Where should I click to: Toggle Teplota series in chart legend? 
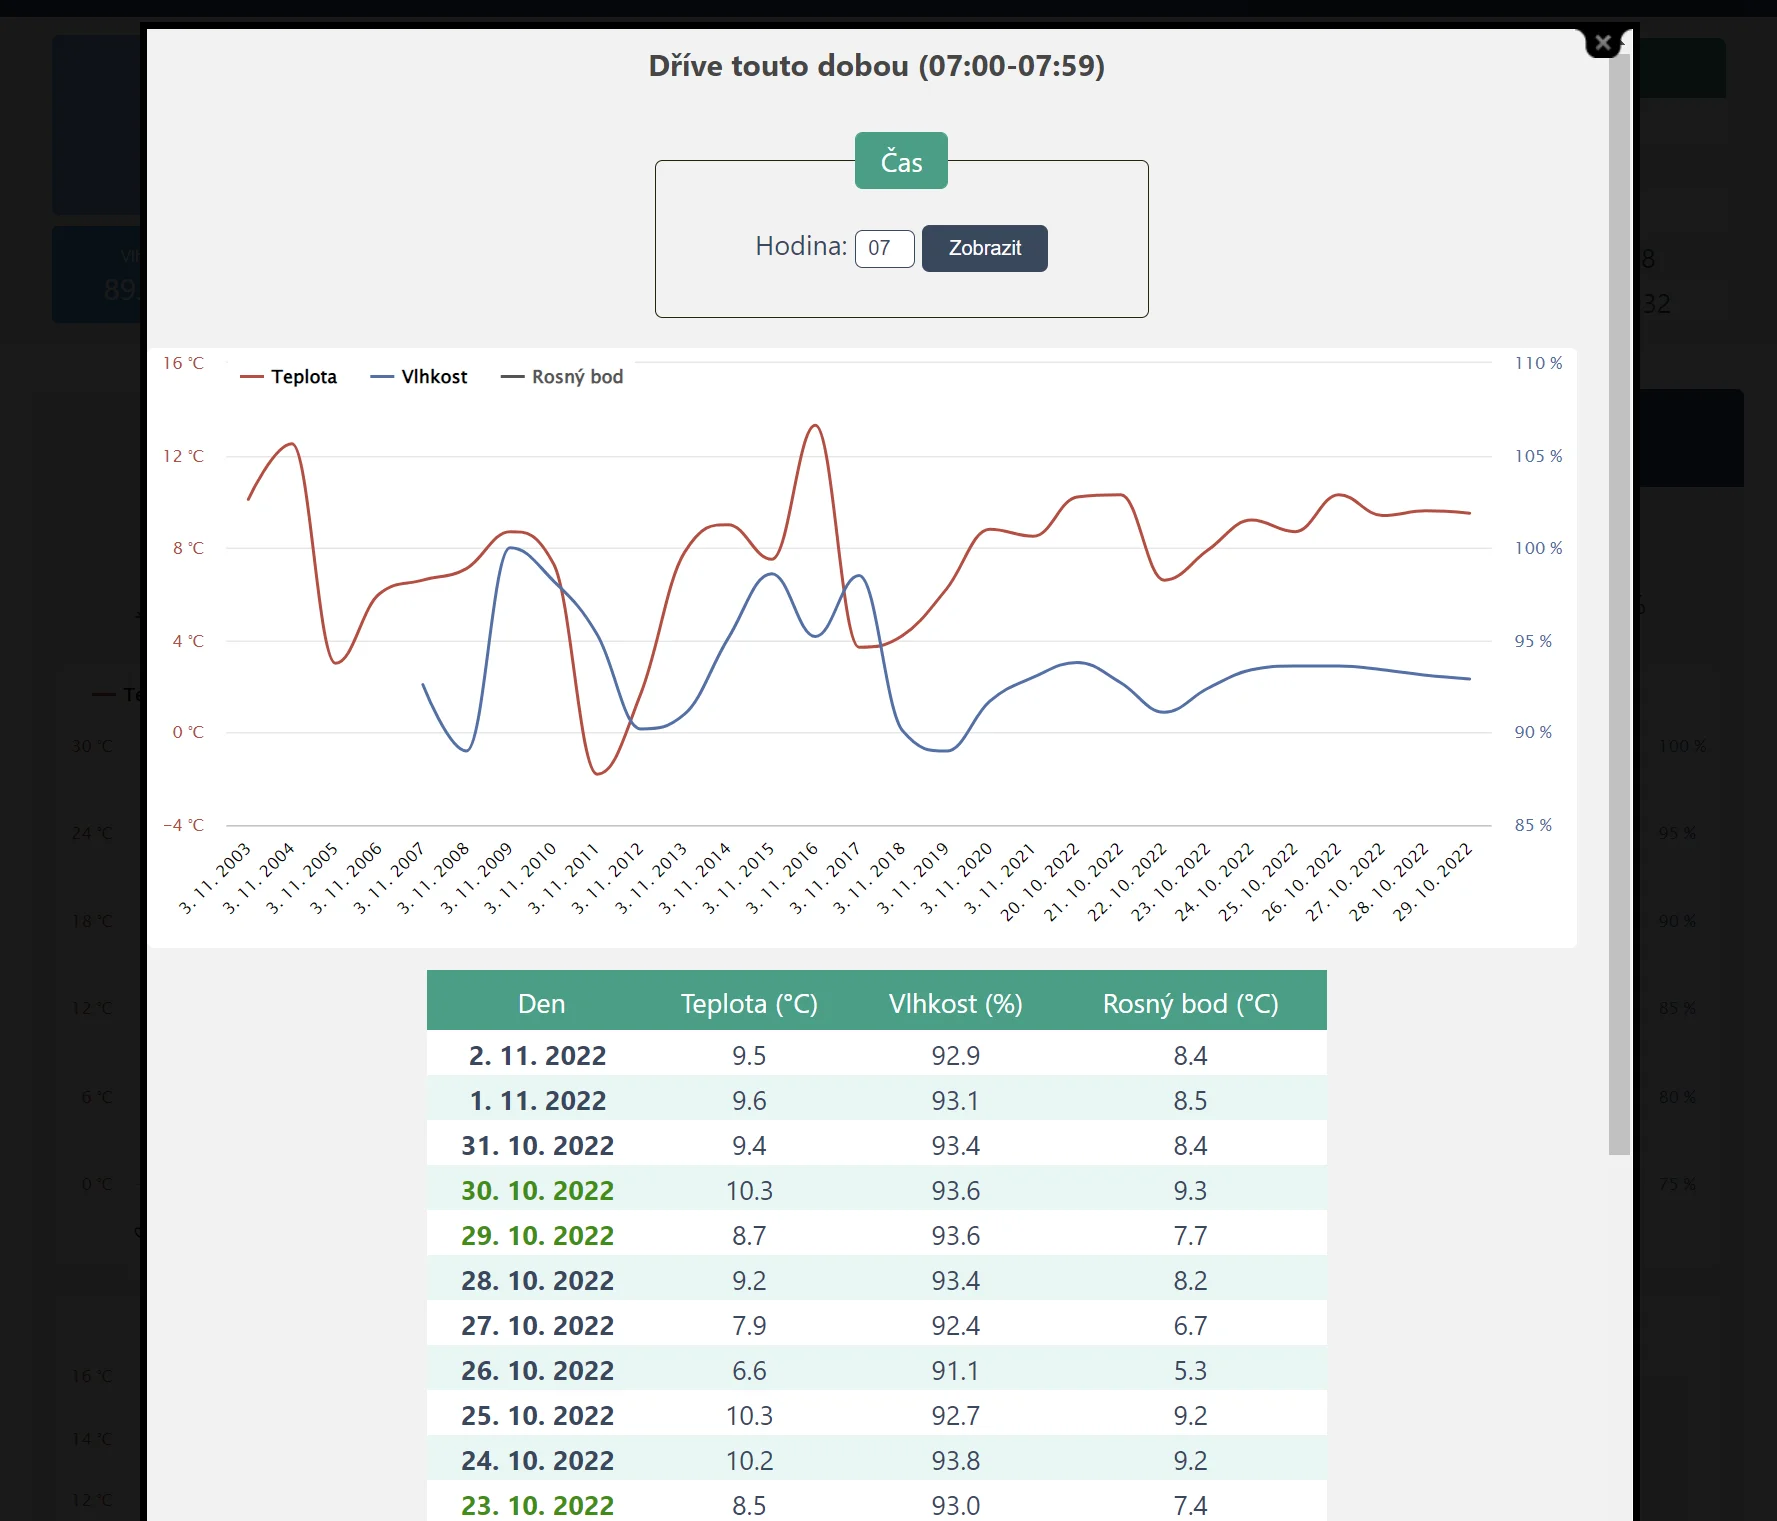[x=289, y=377]
